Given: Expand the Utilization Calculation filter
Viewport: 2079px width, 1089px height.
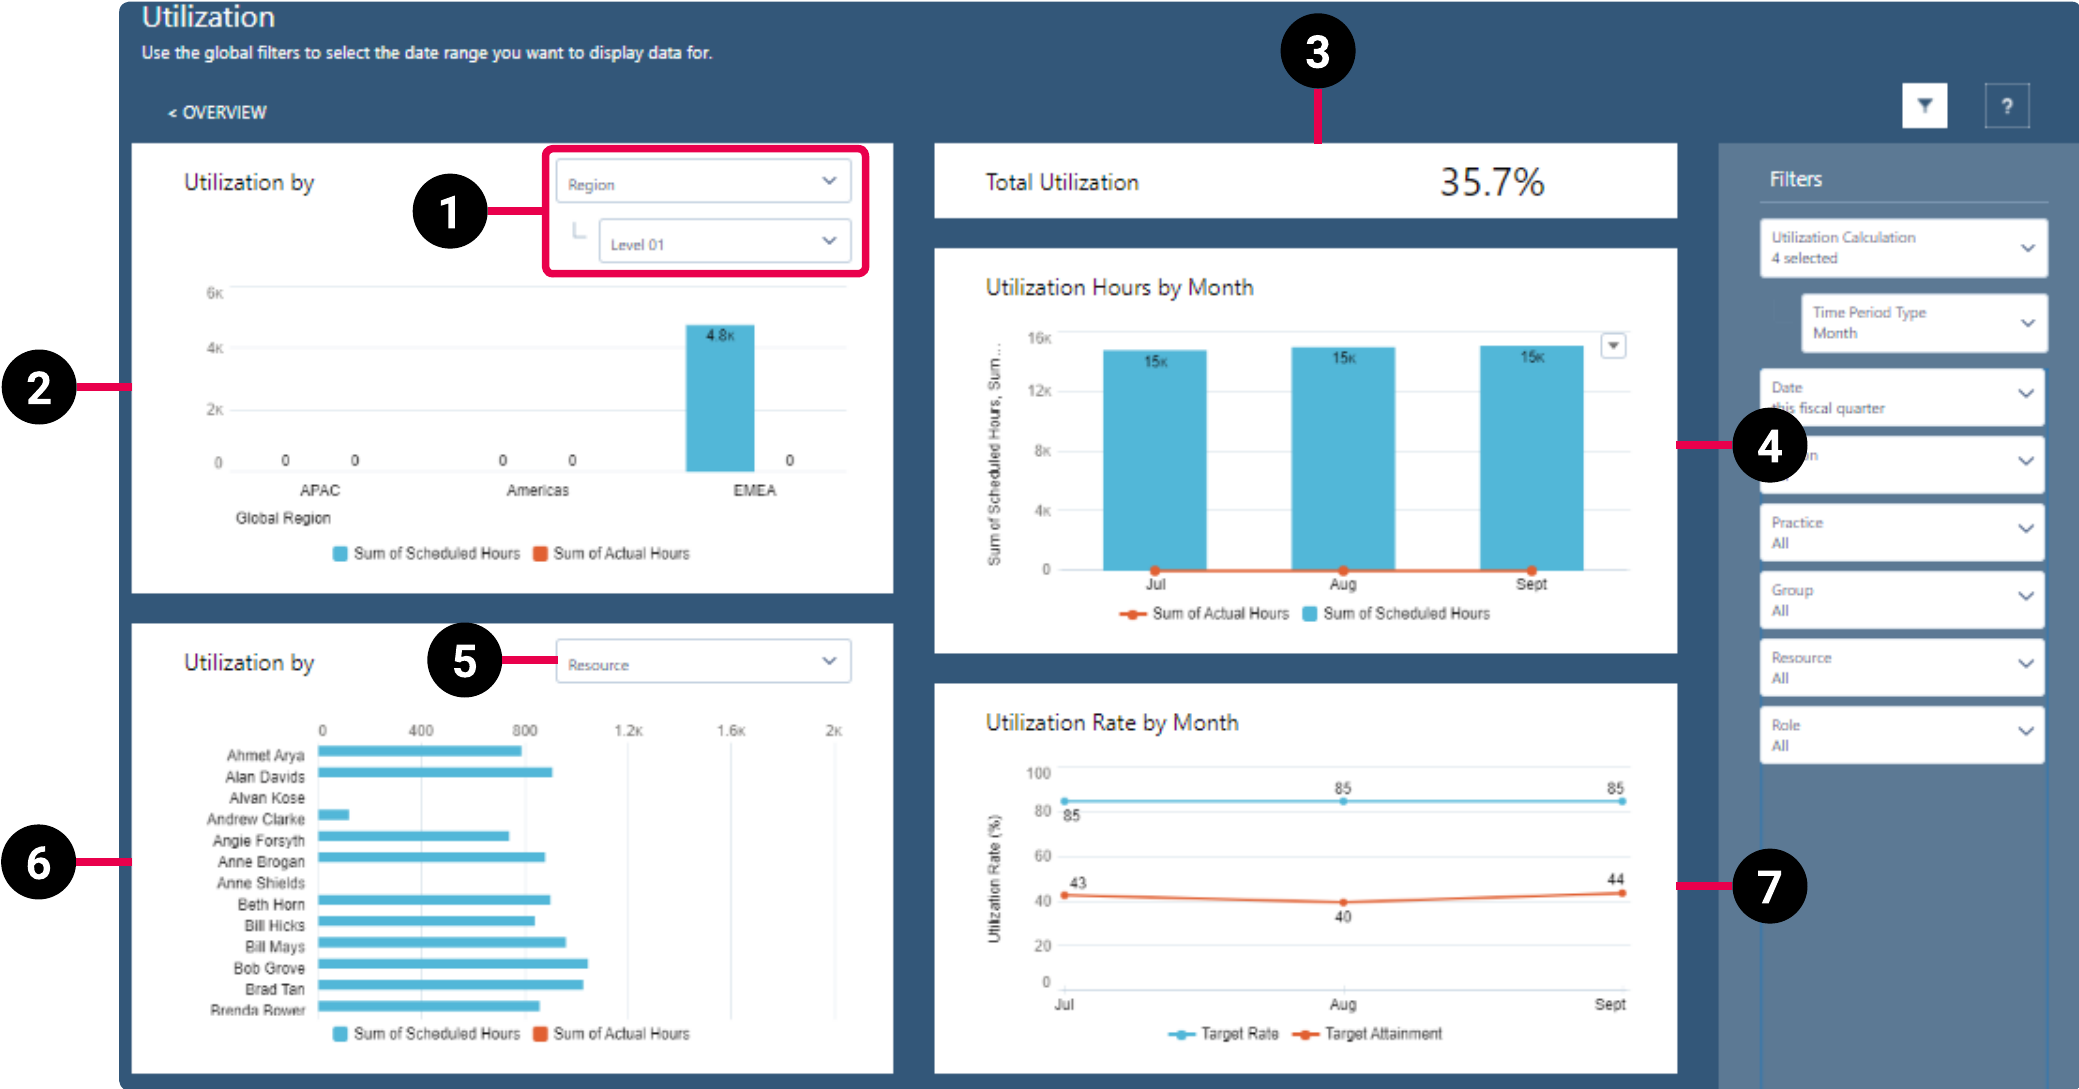Looking at the screenshot, I should tap(1901, 247).
